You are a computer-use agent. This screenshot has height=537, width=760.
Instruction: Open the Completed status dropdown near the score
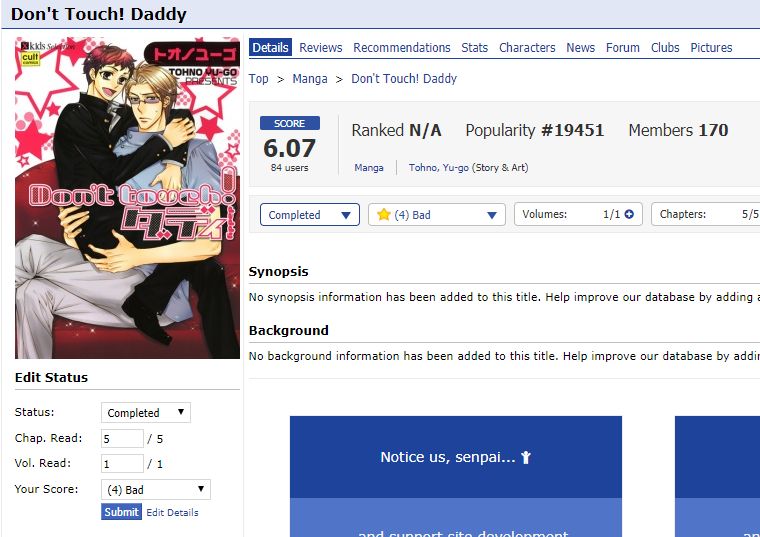tap(310, 215)
